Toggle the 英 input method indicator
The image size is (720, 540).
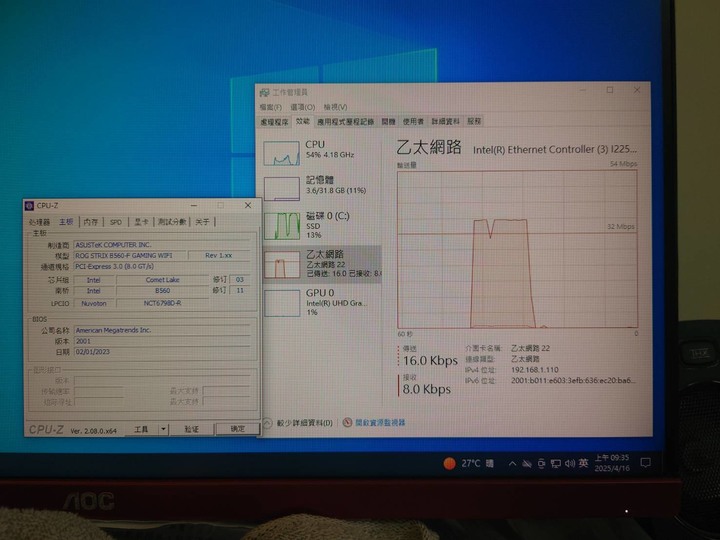point(584,463)
